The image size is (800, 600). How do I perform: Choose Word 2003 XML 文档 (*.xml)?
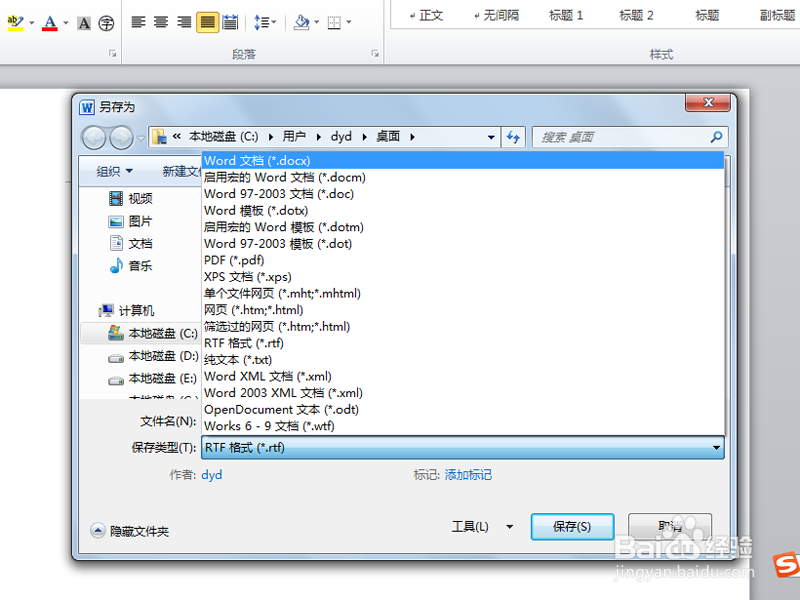coord(463,393)
